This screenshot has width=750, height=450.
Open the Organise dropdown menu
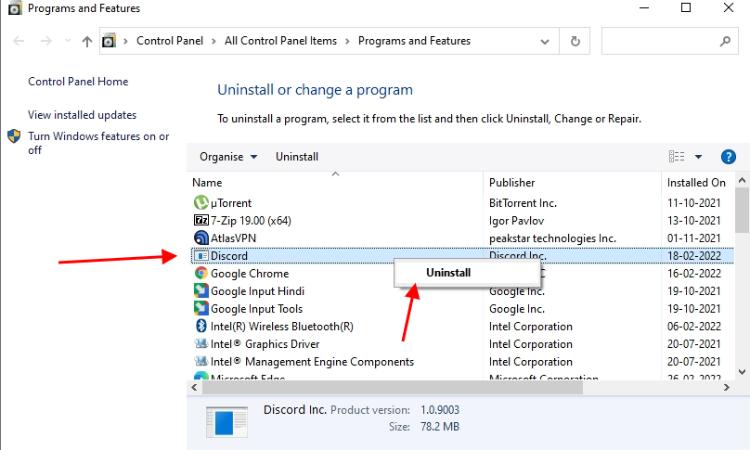(228, 157)
